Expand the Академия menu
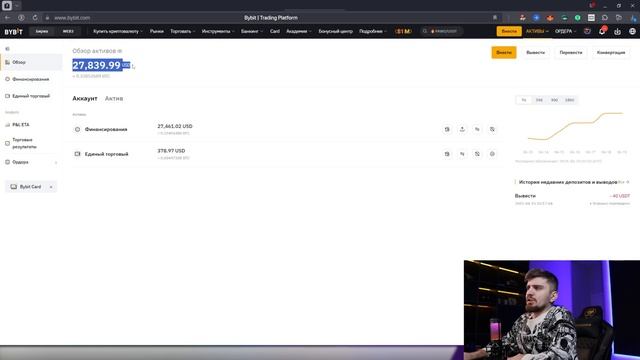 [298, 31]
